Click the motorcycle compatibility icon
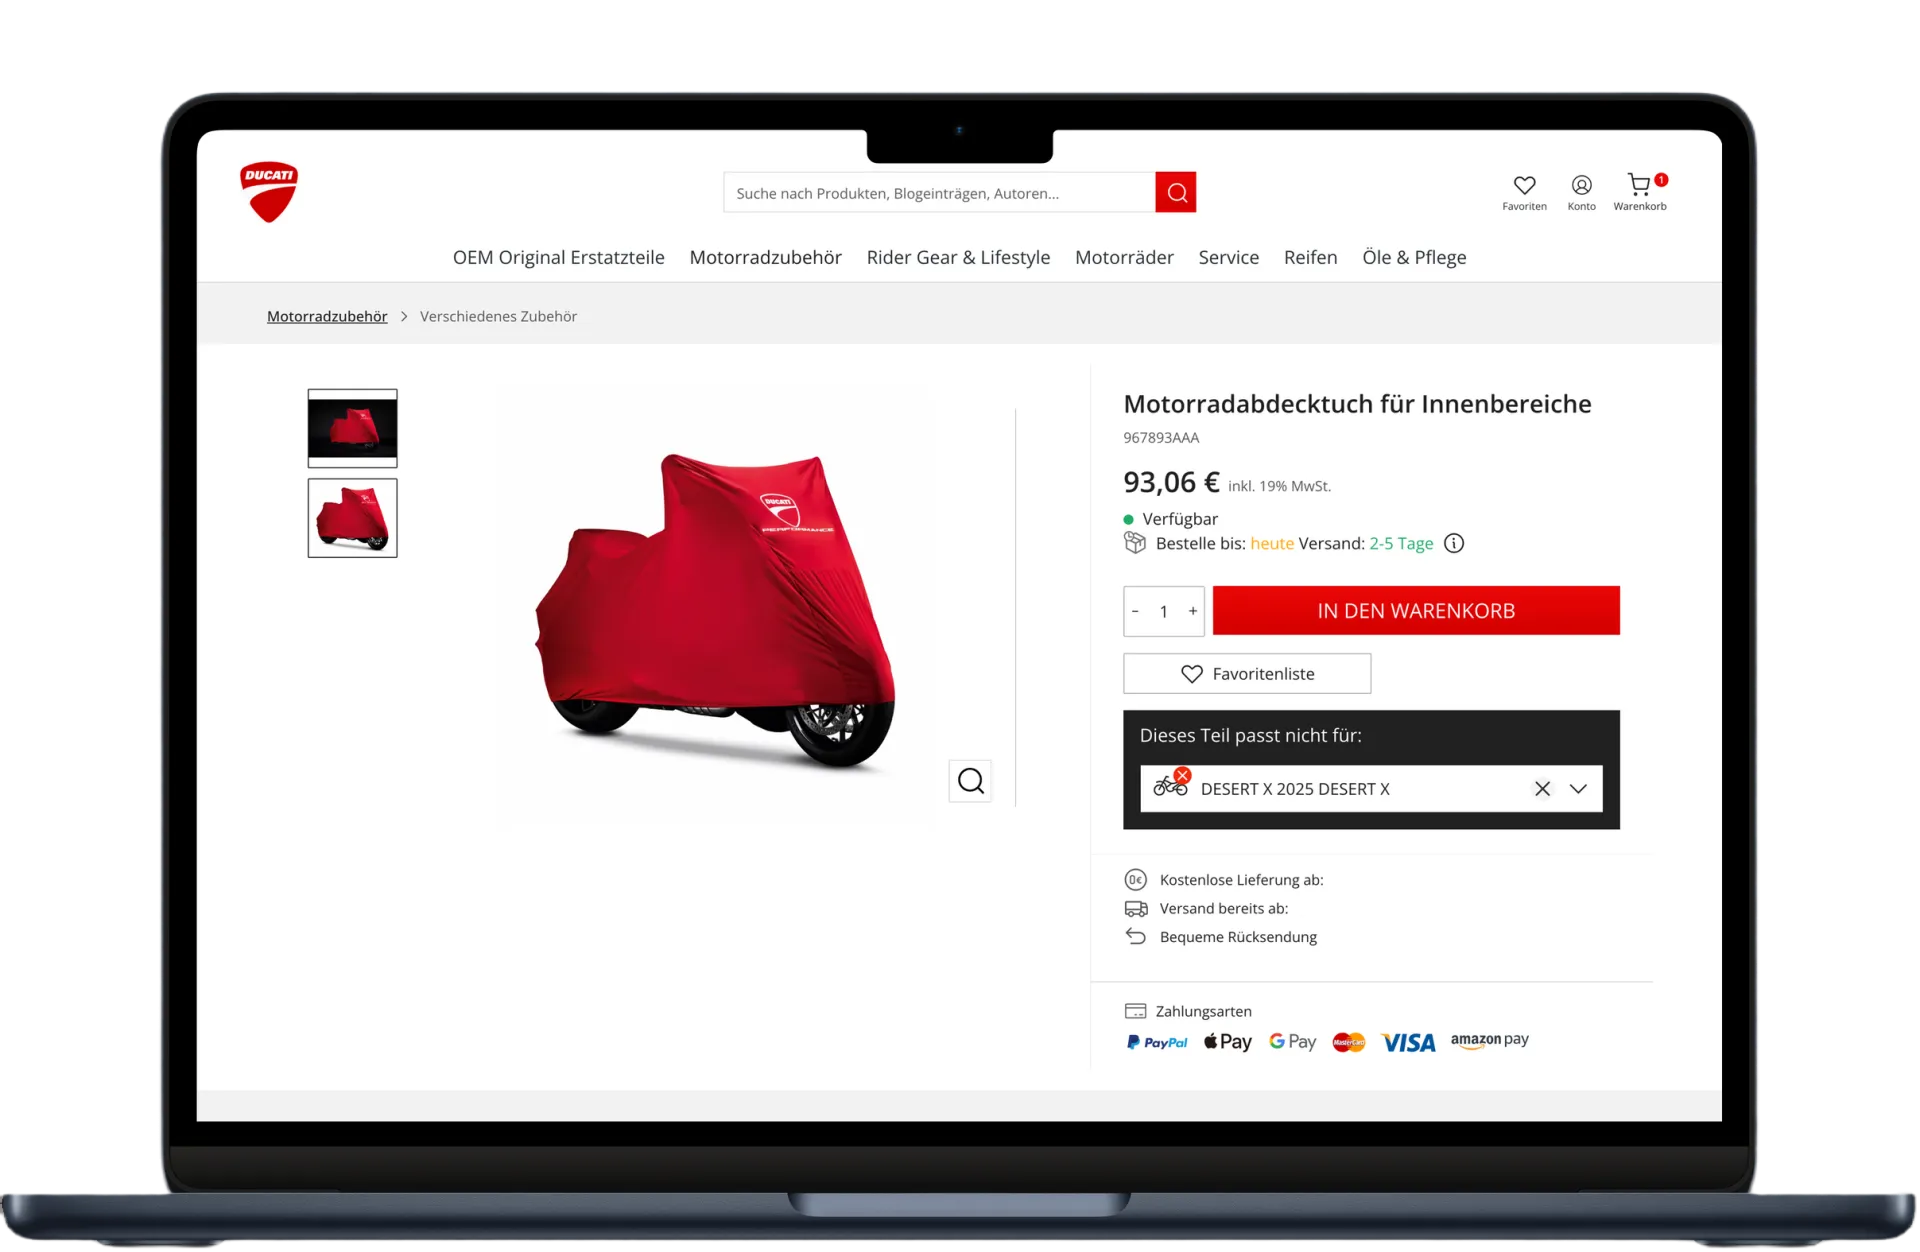The width and height of the screenshot is (1920, 1252). pos(1171,785)
